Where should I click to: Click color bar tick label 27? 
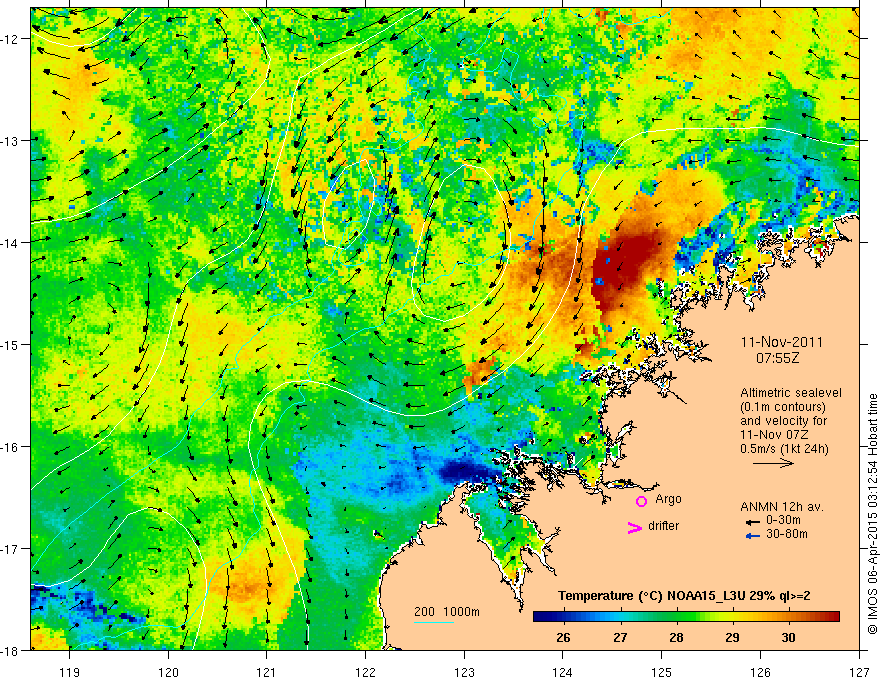click(620, 638)
